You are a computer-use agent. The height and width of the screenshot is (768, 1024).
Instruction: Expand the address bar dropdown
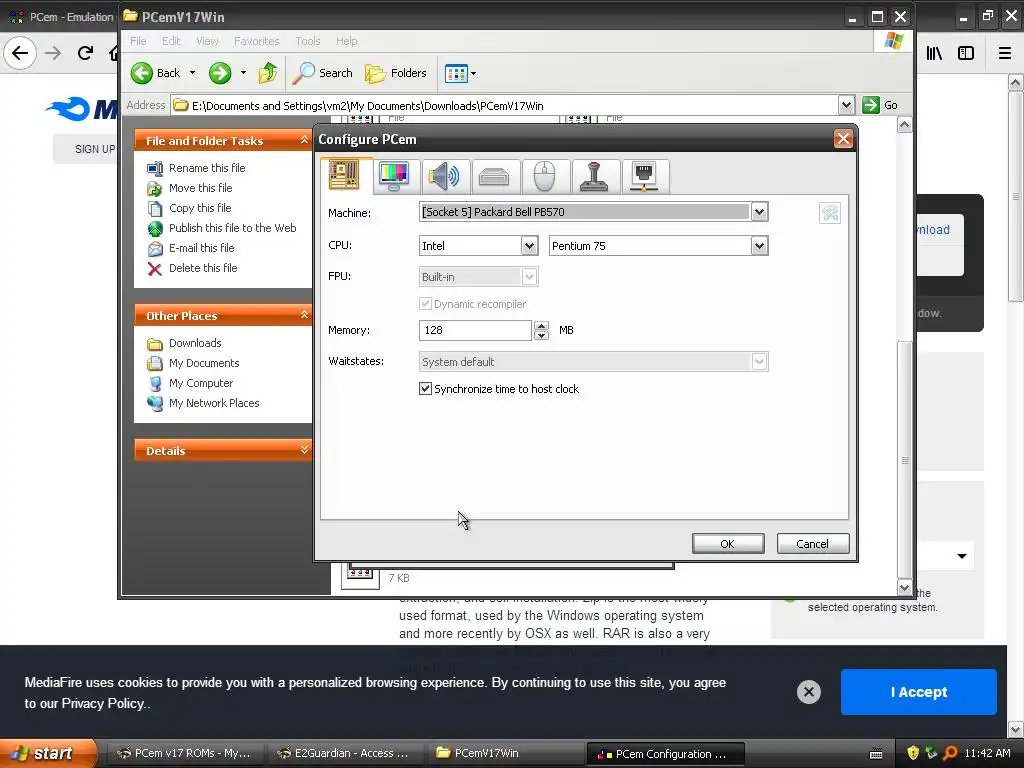click(846, 105)
